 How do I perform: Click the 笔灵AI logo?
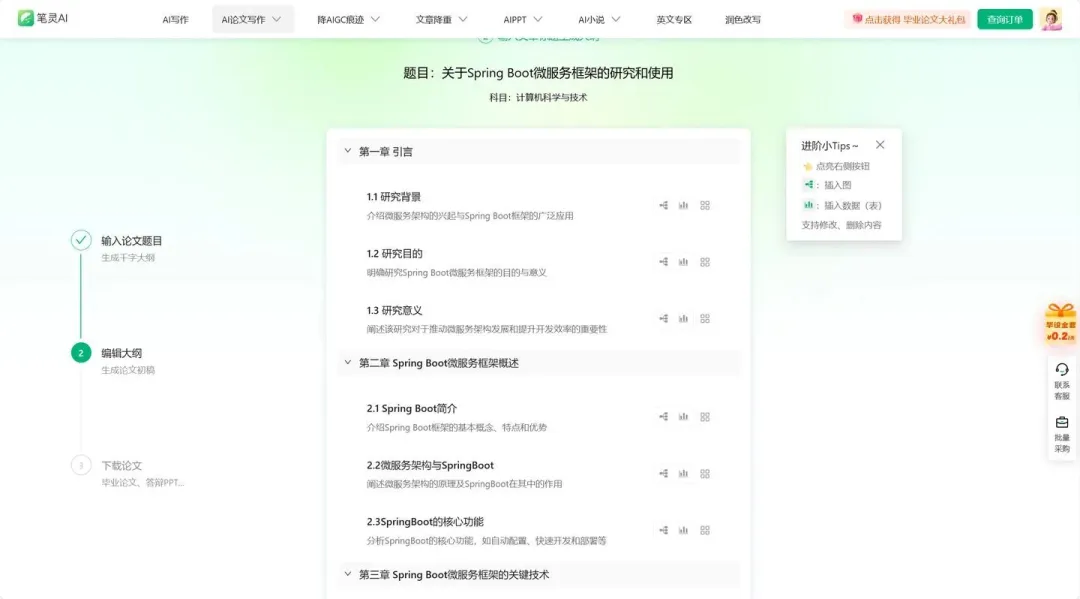click(42, 19)
